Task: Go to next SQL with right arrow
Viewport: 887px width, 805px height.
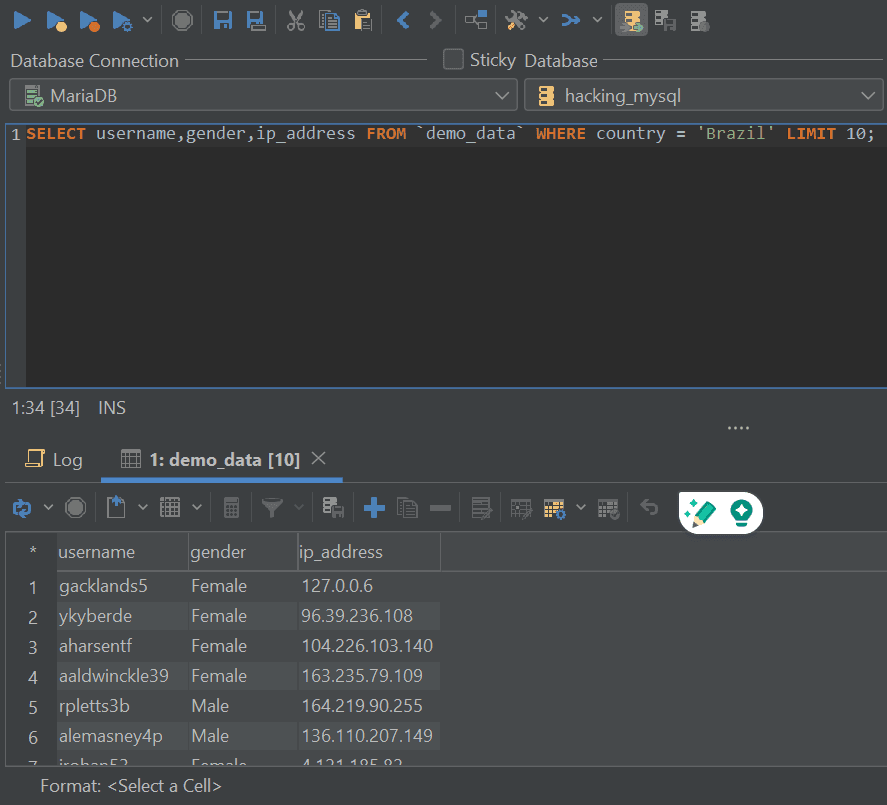Action: [x=435, y=20]
